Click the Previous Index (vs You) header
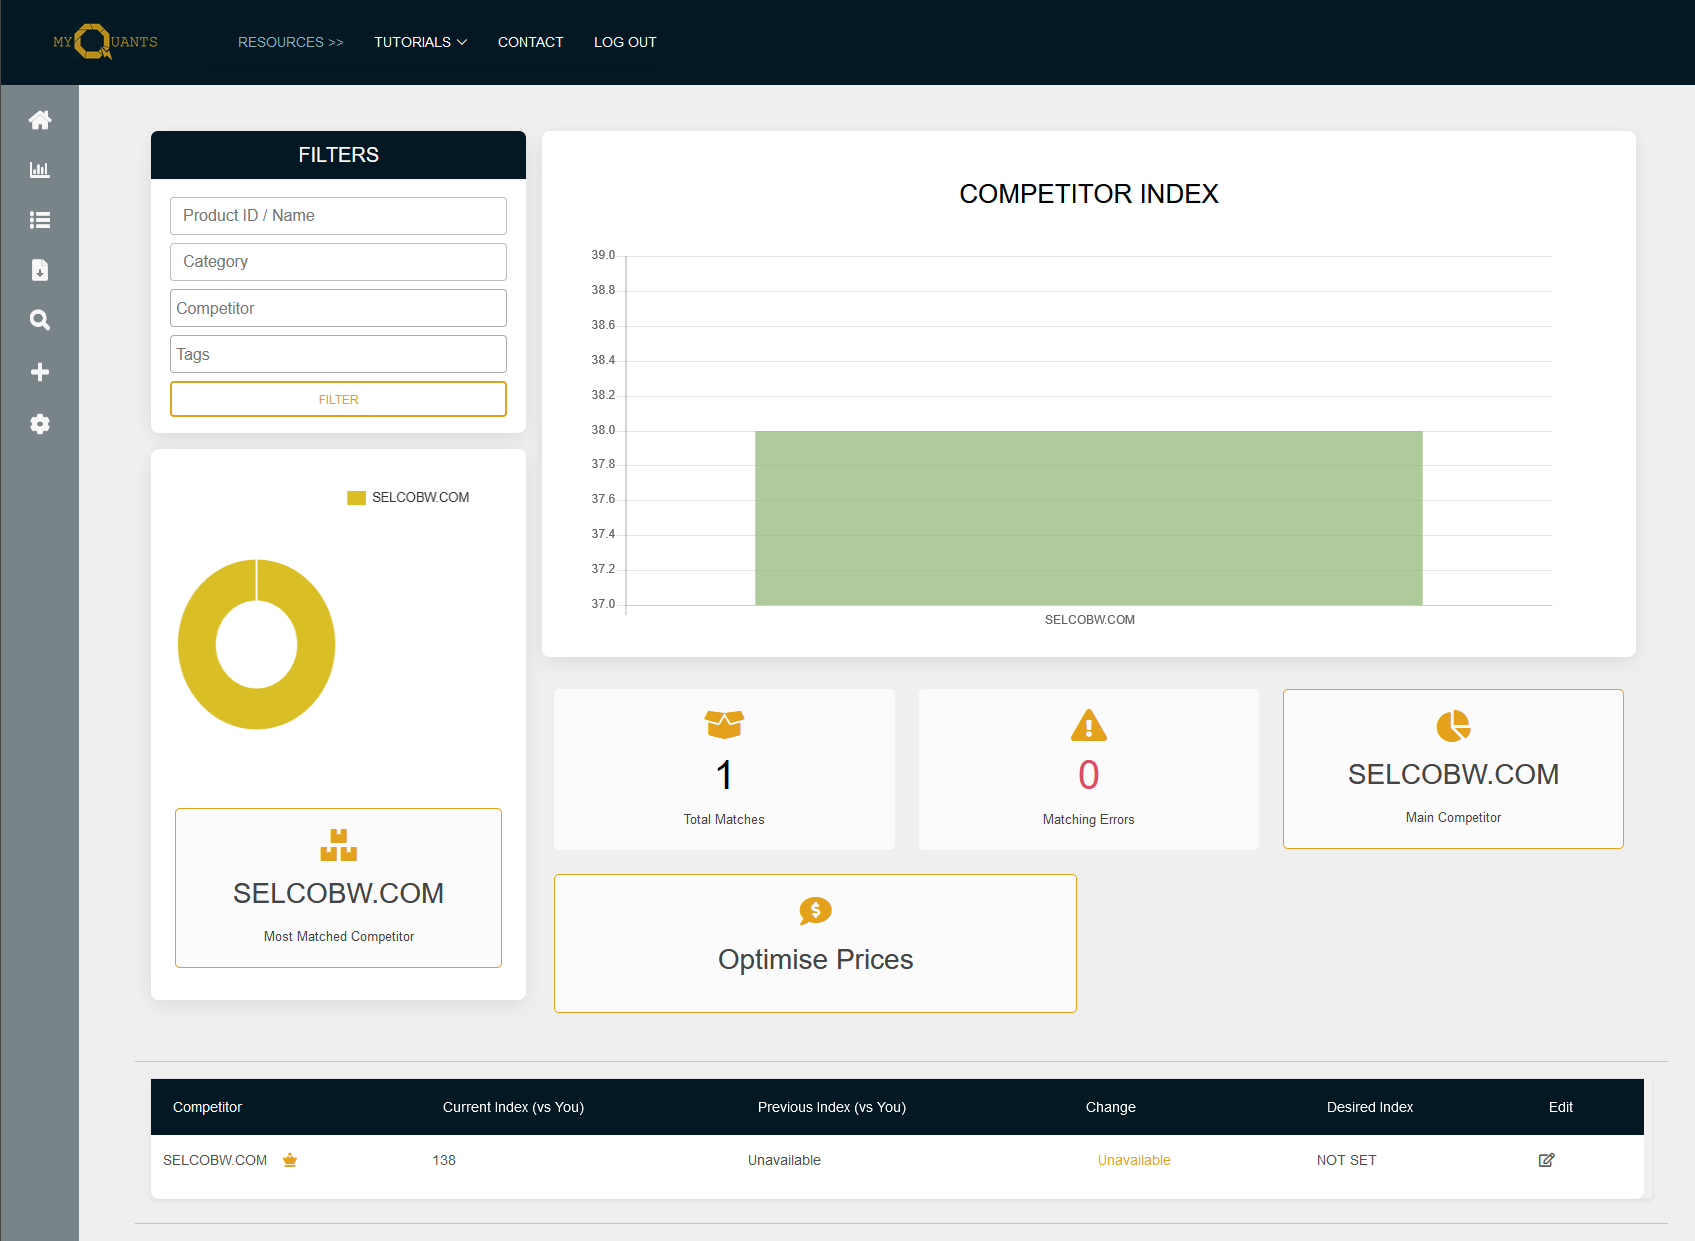The image size is (1695, 1241). coord(832,1107)
